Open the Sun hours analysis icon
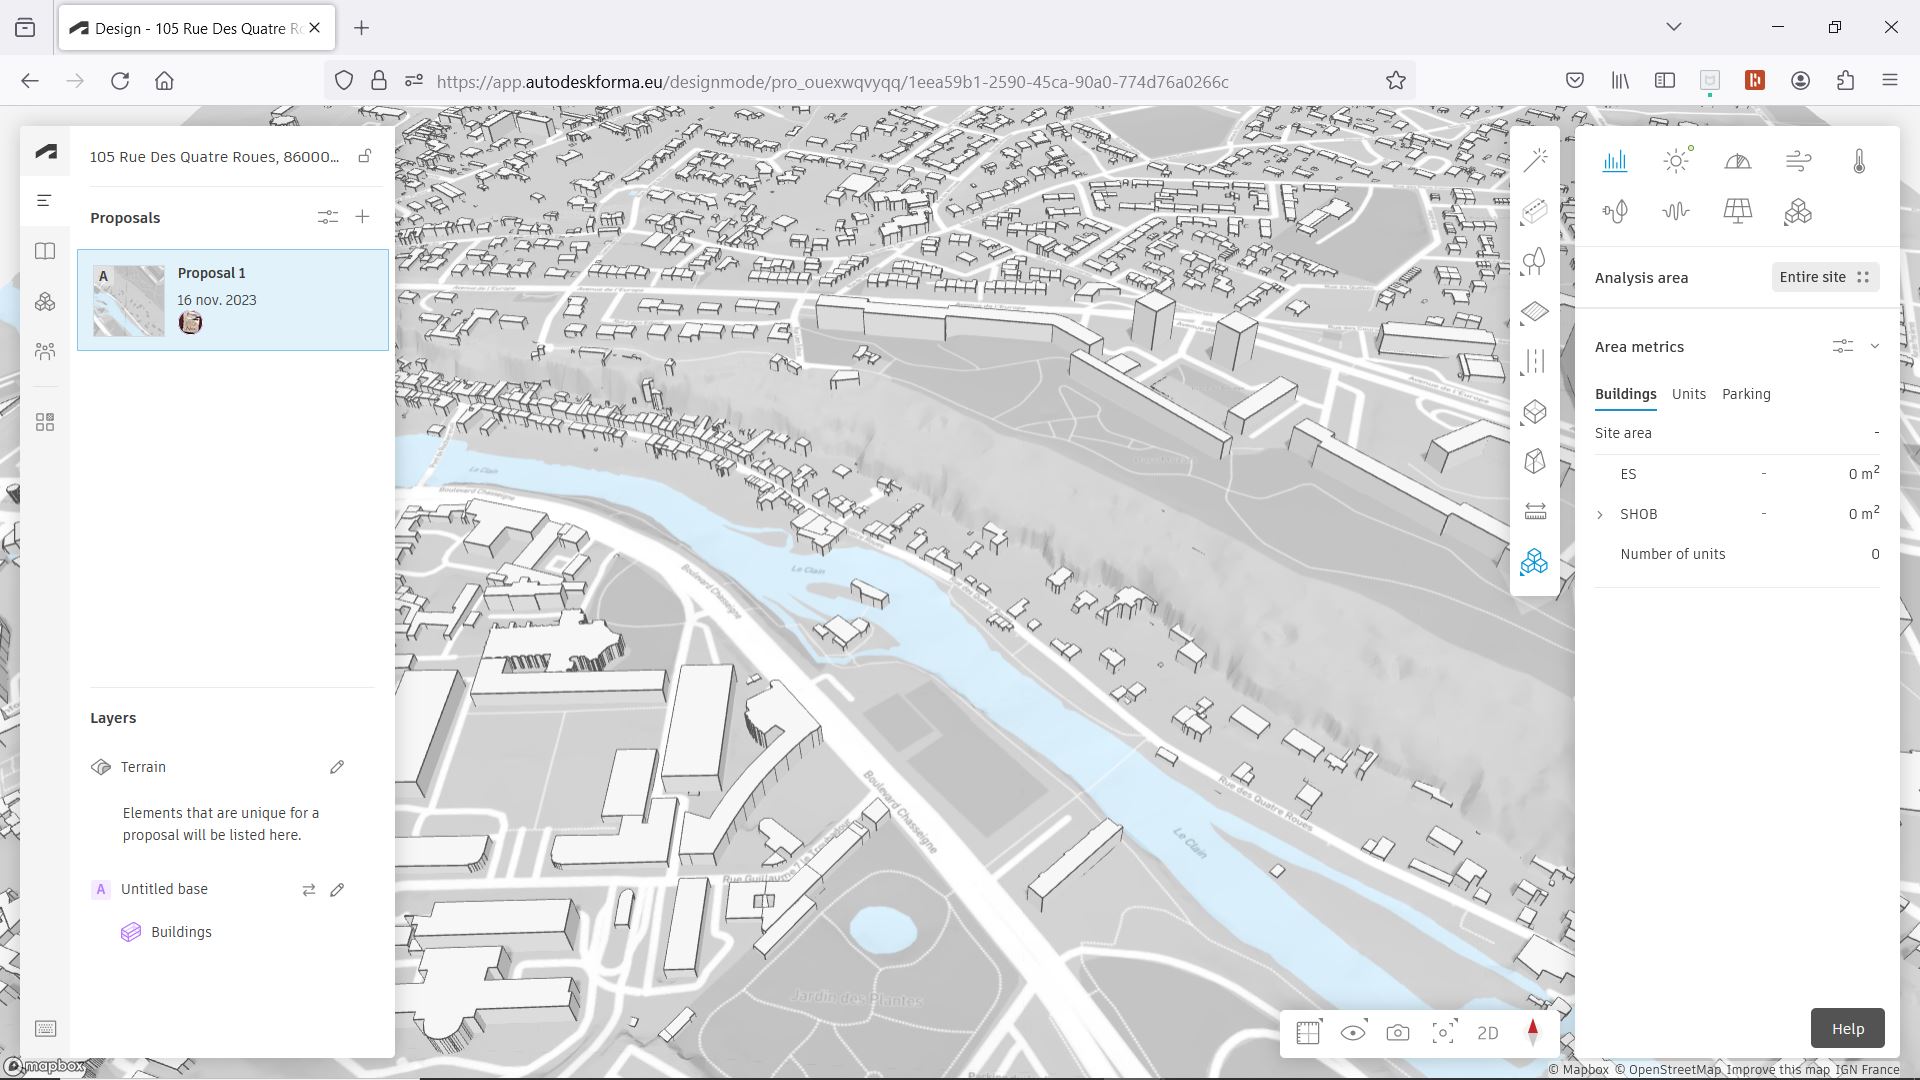Viewport: 1920px width, 1080px height. pos(1676,161)
